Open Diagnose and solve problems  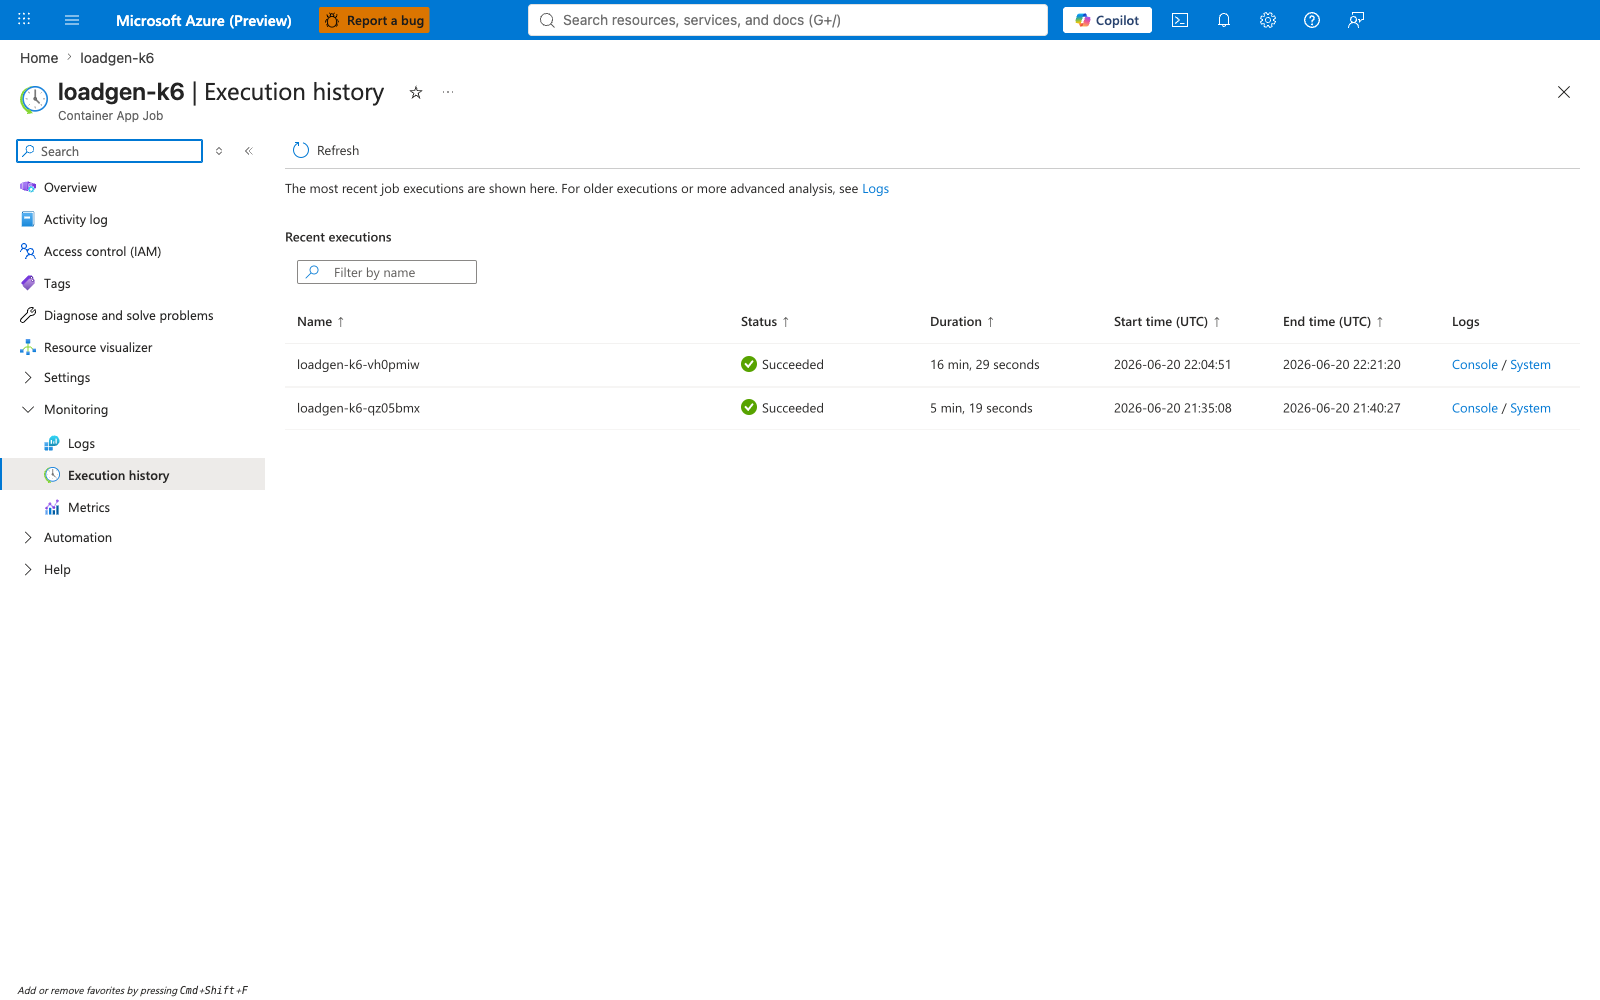point(128,315)
